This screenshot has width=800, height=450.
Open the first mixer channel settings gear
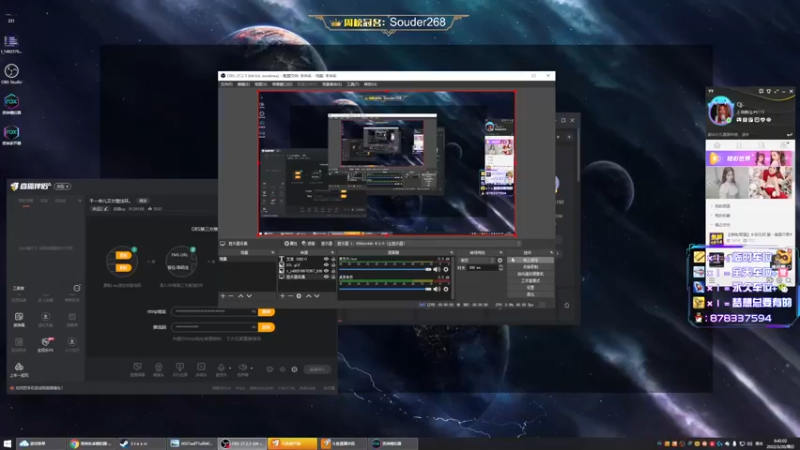coord(446,269)
